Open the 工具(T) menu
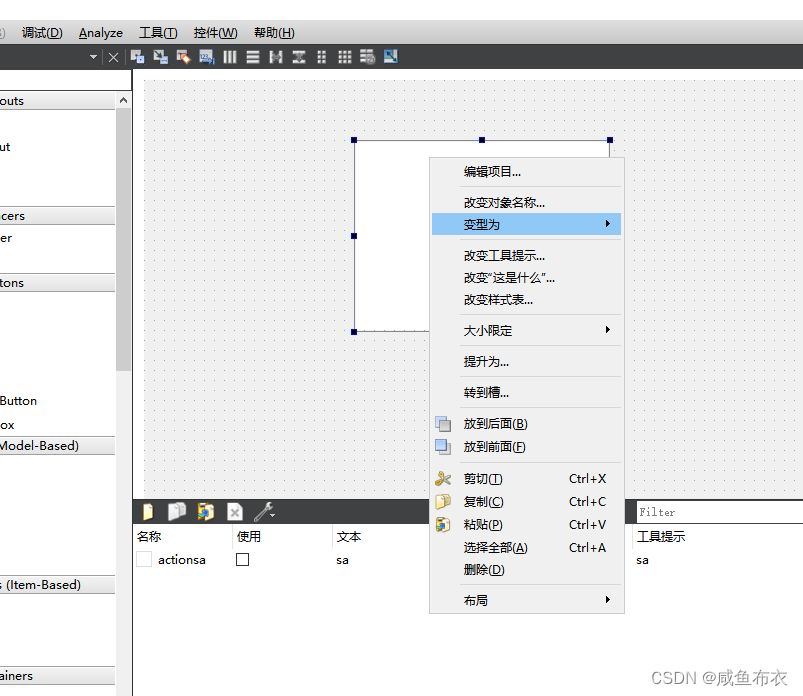The height and width of the screenshot is (696, 803). pyautogui.click(x=158, y=33)
